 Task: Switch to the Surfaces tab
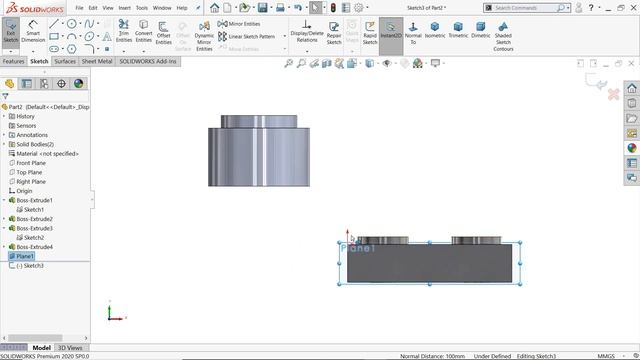[65, 61]
